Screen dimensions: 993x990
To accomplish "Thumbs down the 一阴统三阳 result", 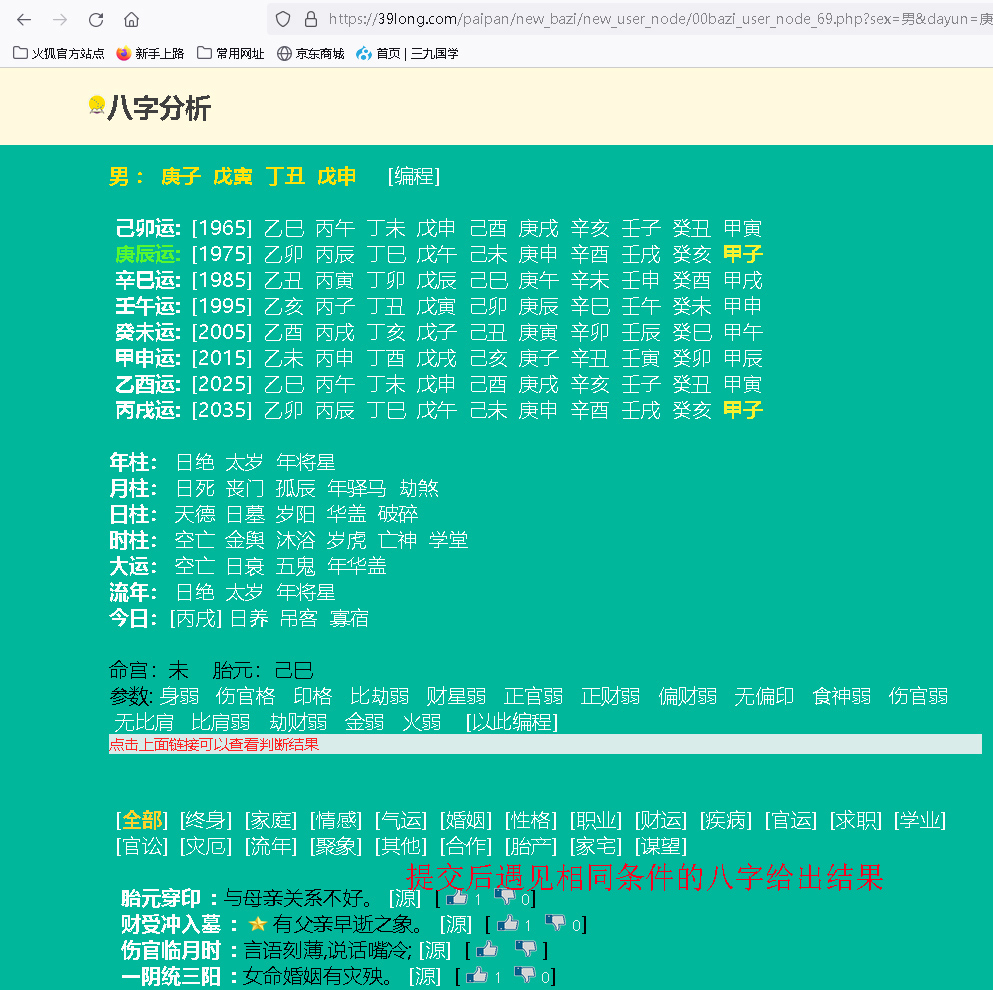I will (524, 976).
